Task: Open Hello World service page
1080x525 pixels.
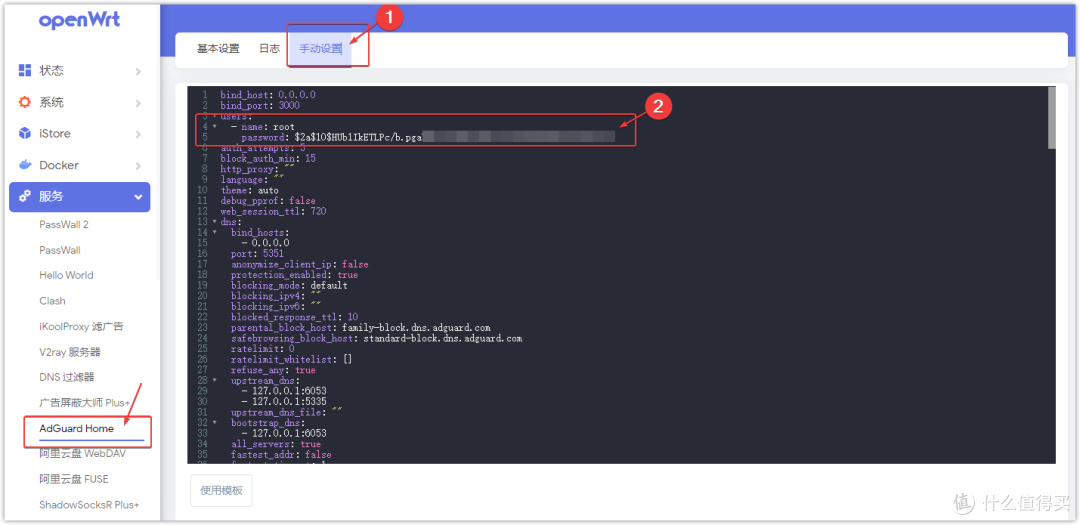Action: click(66, 275)
